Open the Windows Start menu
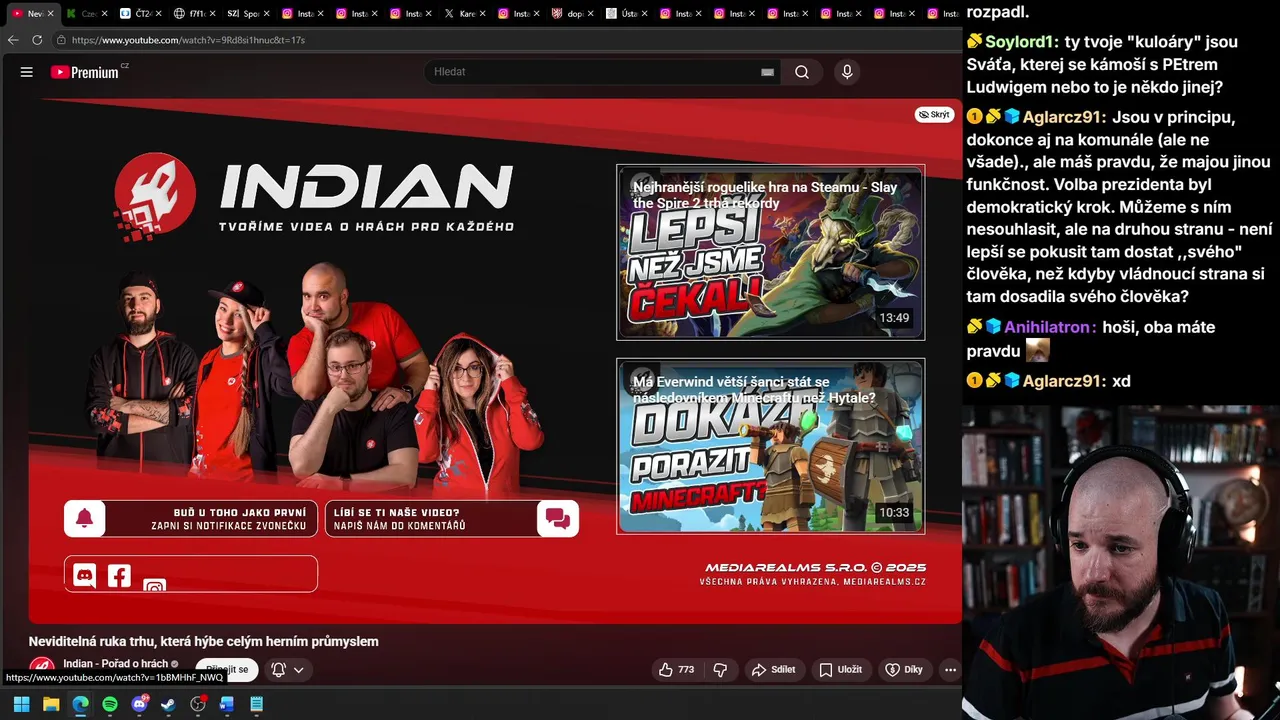 (21, 704)
